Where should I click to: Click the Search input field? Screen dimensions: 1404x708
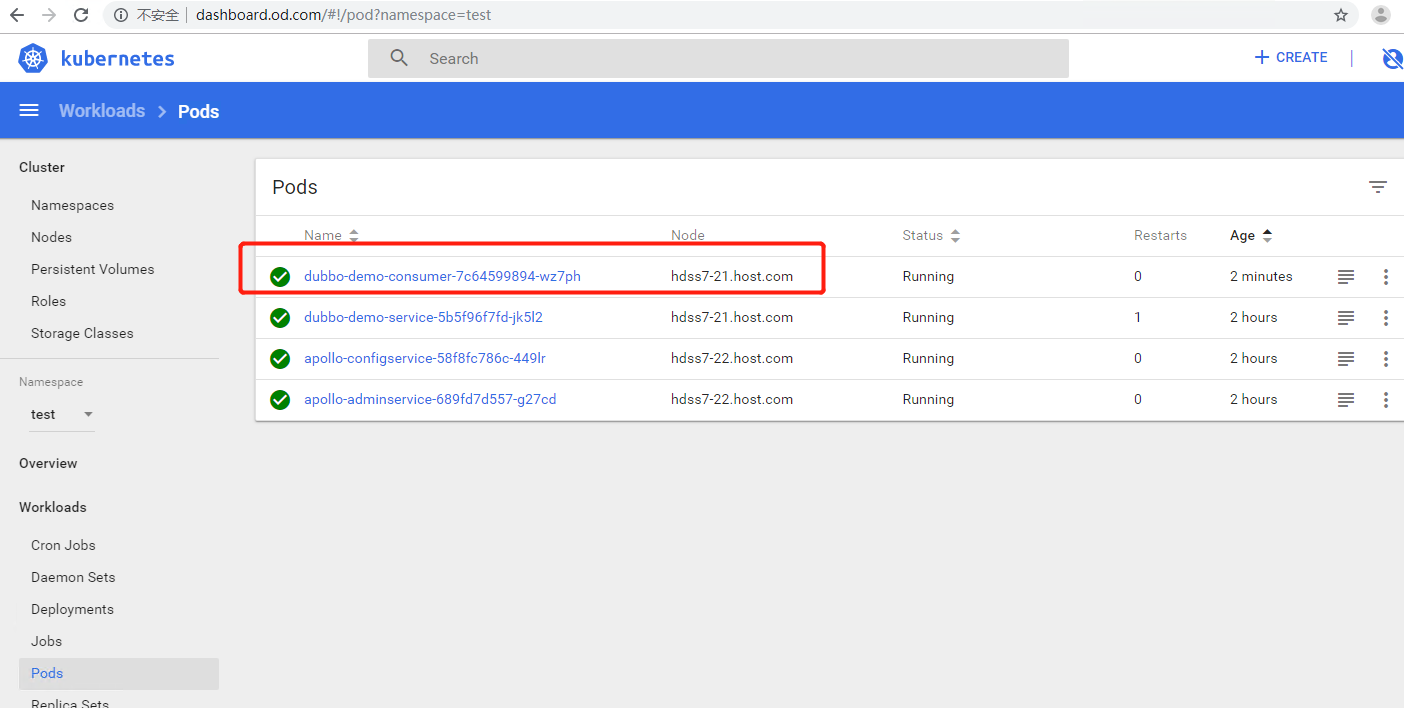[x=740, y=59]
